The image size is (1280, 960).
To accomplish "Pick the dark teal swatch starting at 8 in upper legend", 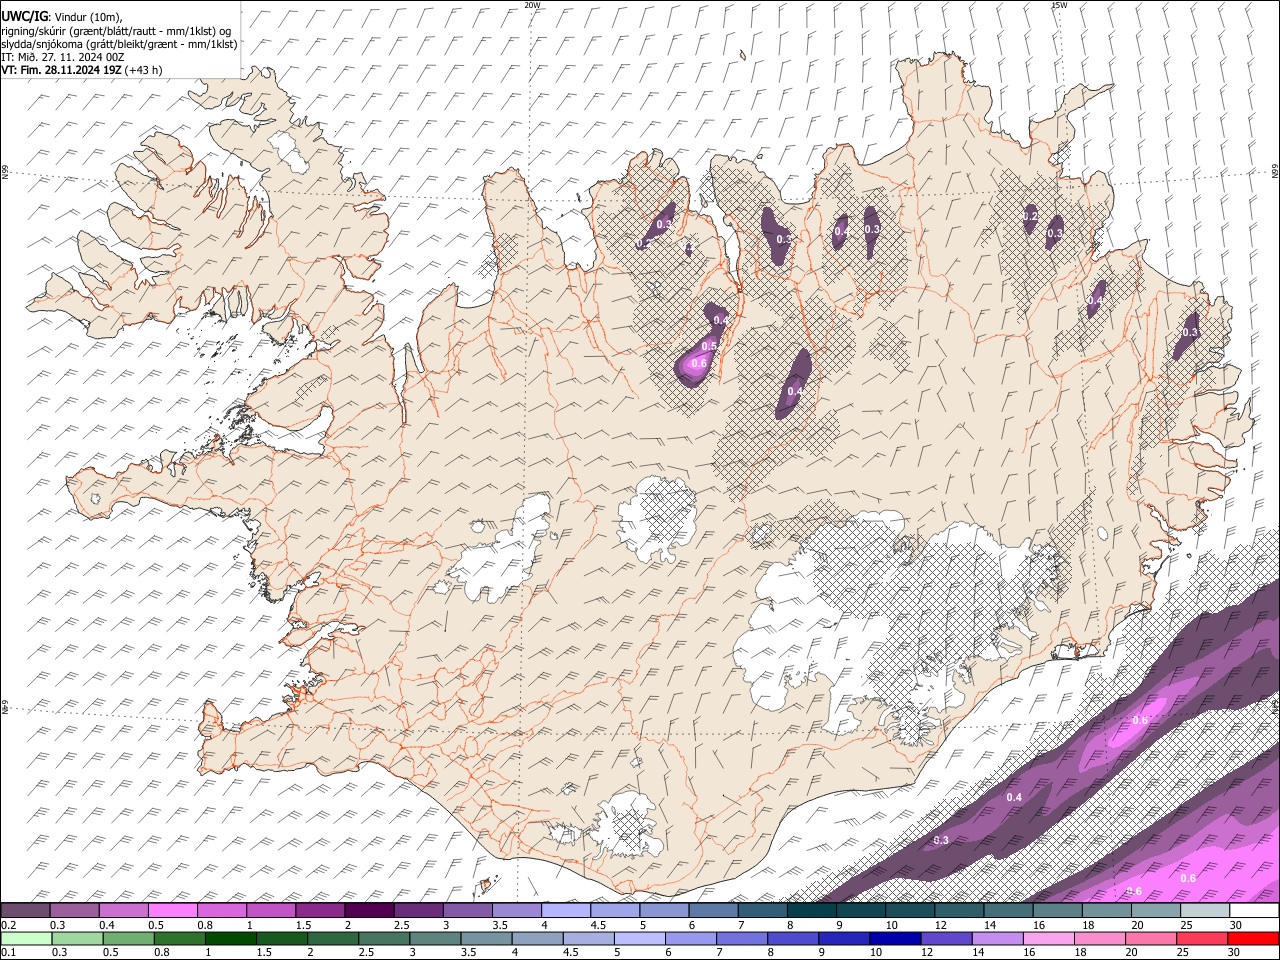I will pyautogui.click(x=811, y=911).
